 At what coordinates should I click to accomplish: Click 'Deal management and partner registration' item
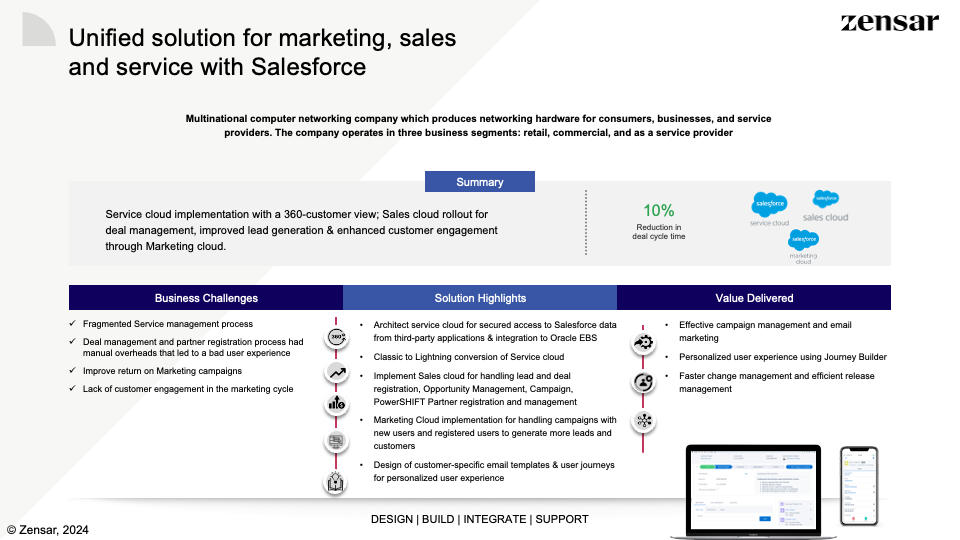193,347
